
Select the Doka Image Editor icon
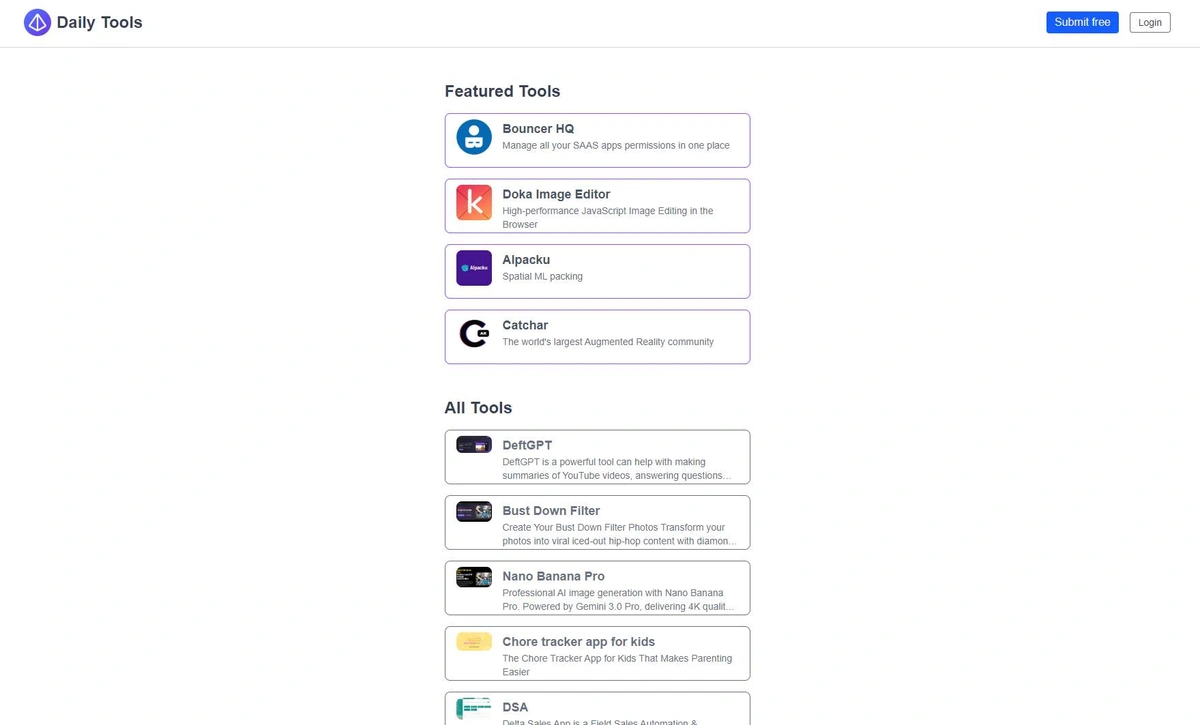(473, 202)
